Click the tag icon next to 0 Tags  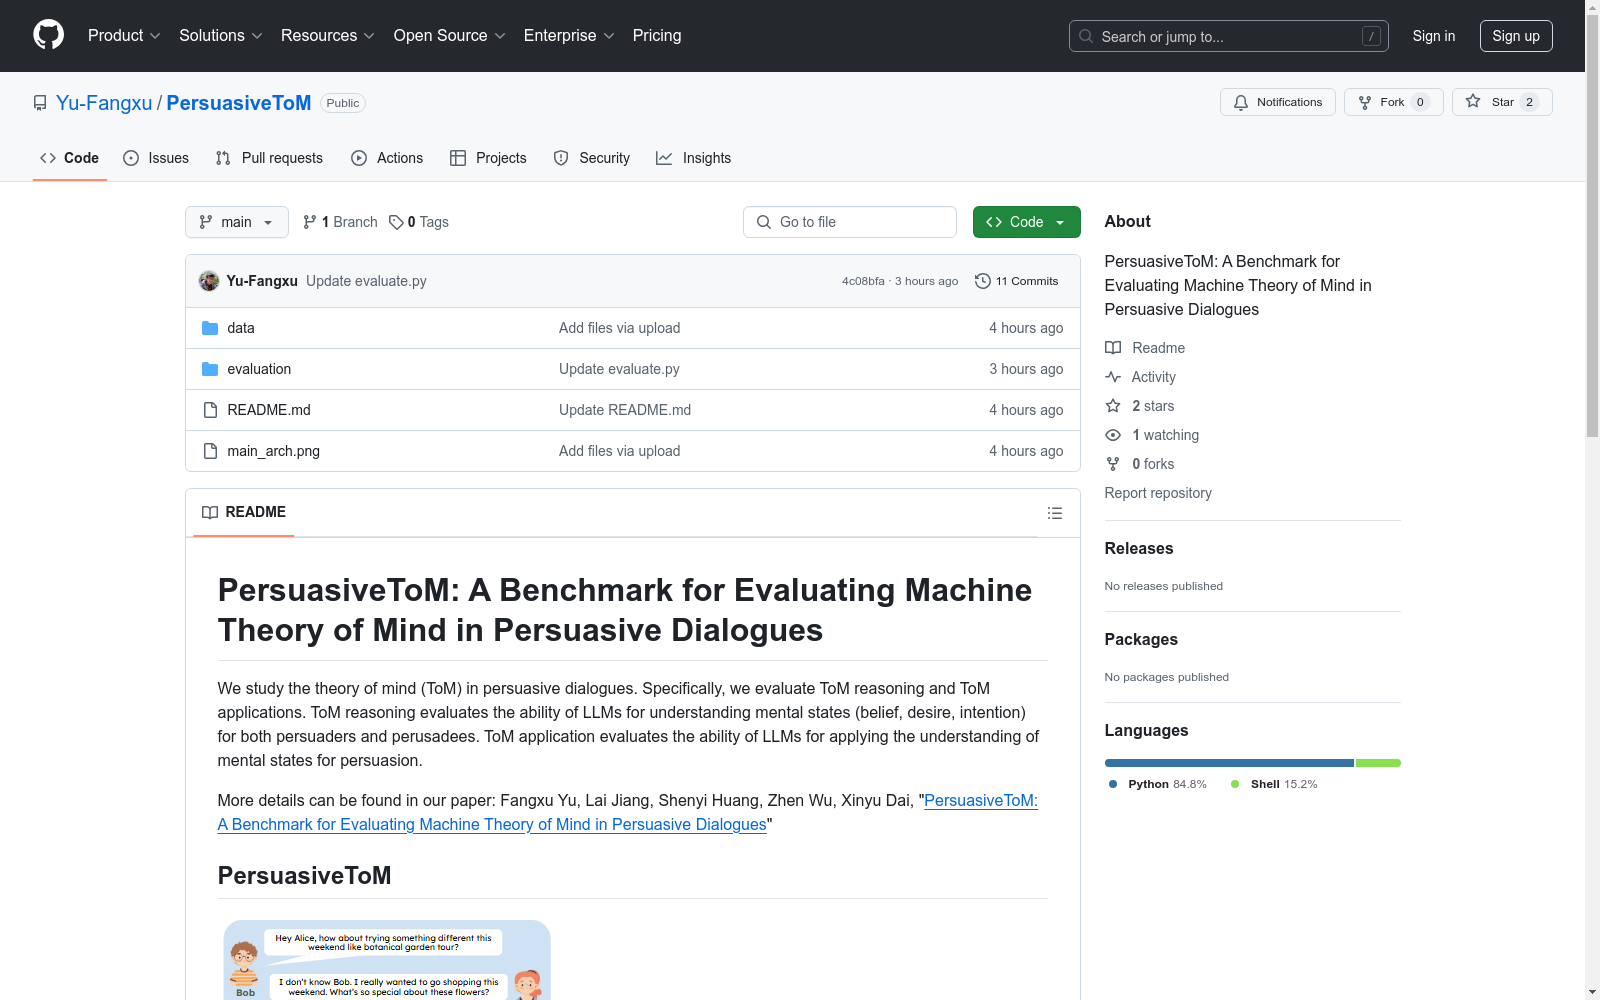coord(396,222)
